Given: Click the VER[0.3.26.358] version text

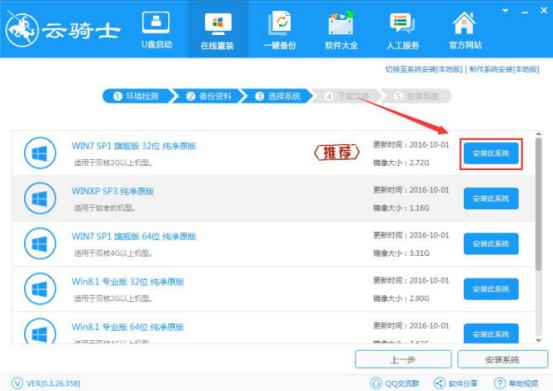Looking at the screenshot, I should (54, 383).
